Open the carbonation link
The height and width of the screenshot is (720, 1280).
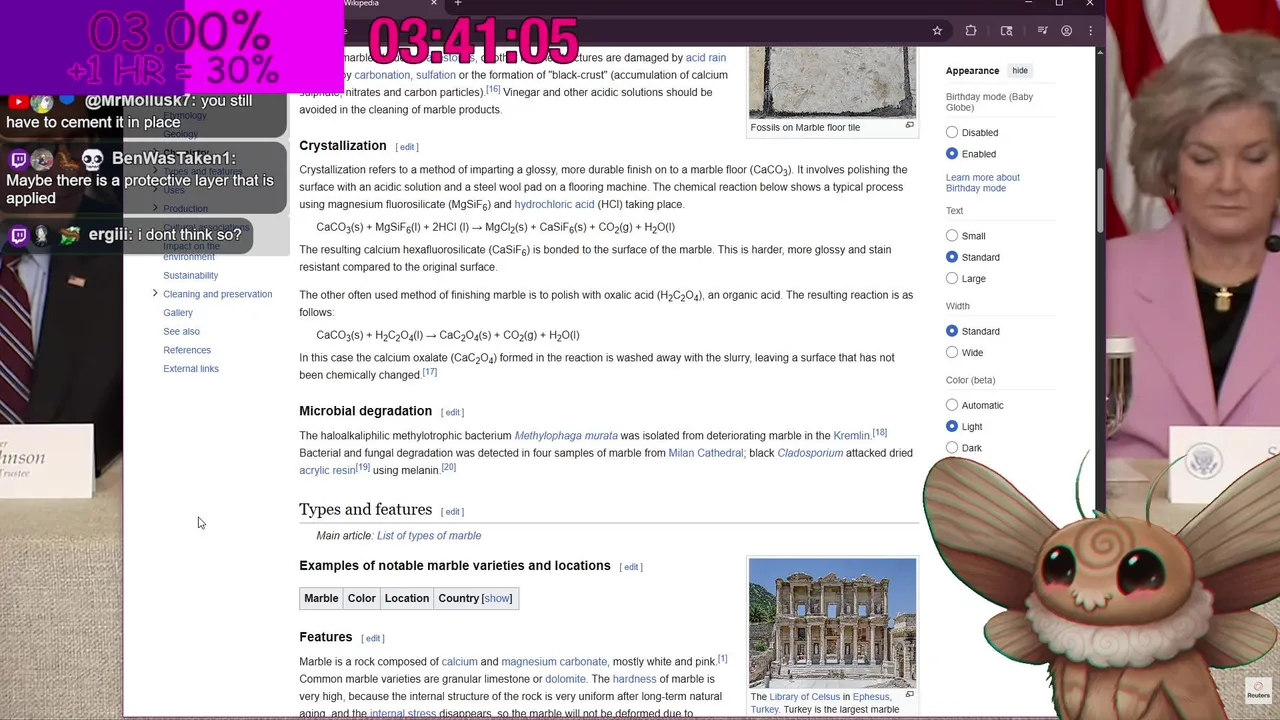tap(382, 75)
